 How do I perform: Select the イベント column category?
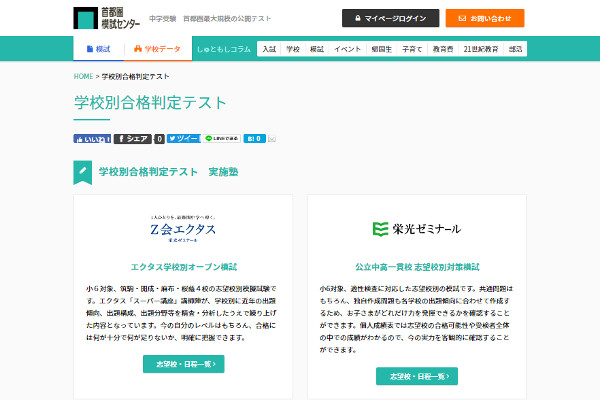pos(347,49)
